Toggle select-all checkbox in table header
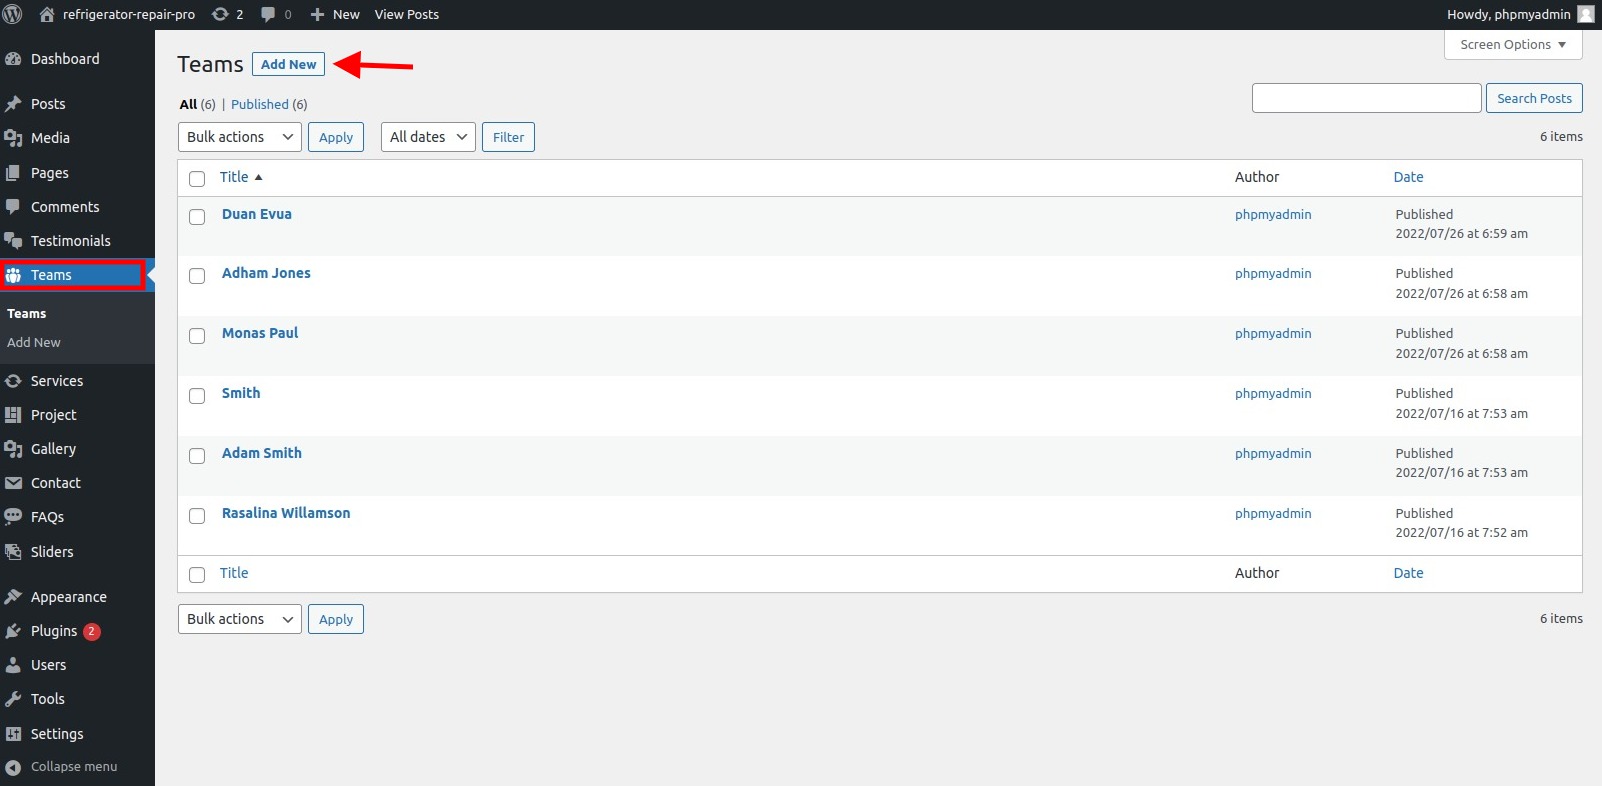This screenshot has height=786, width=1602. click(x=197, y=179)
